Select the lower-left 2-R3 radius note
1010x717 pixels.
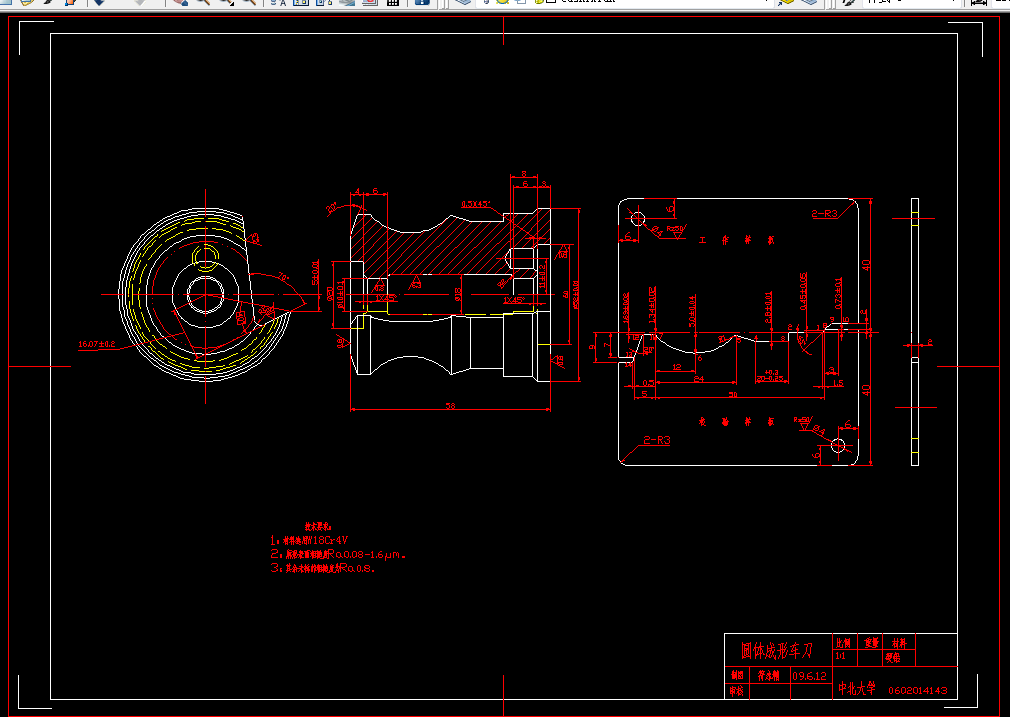(656, 441)
